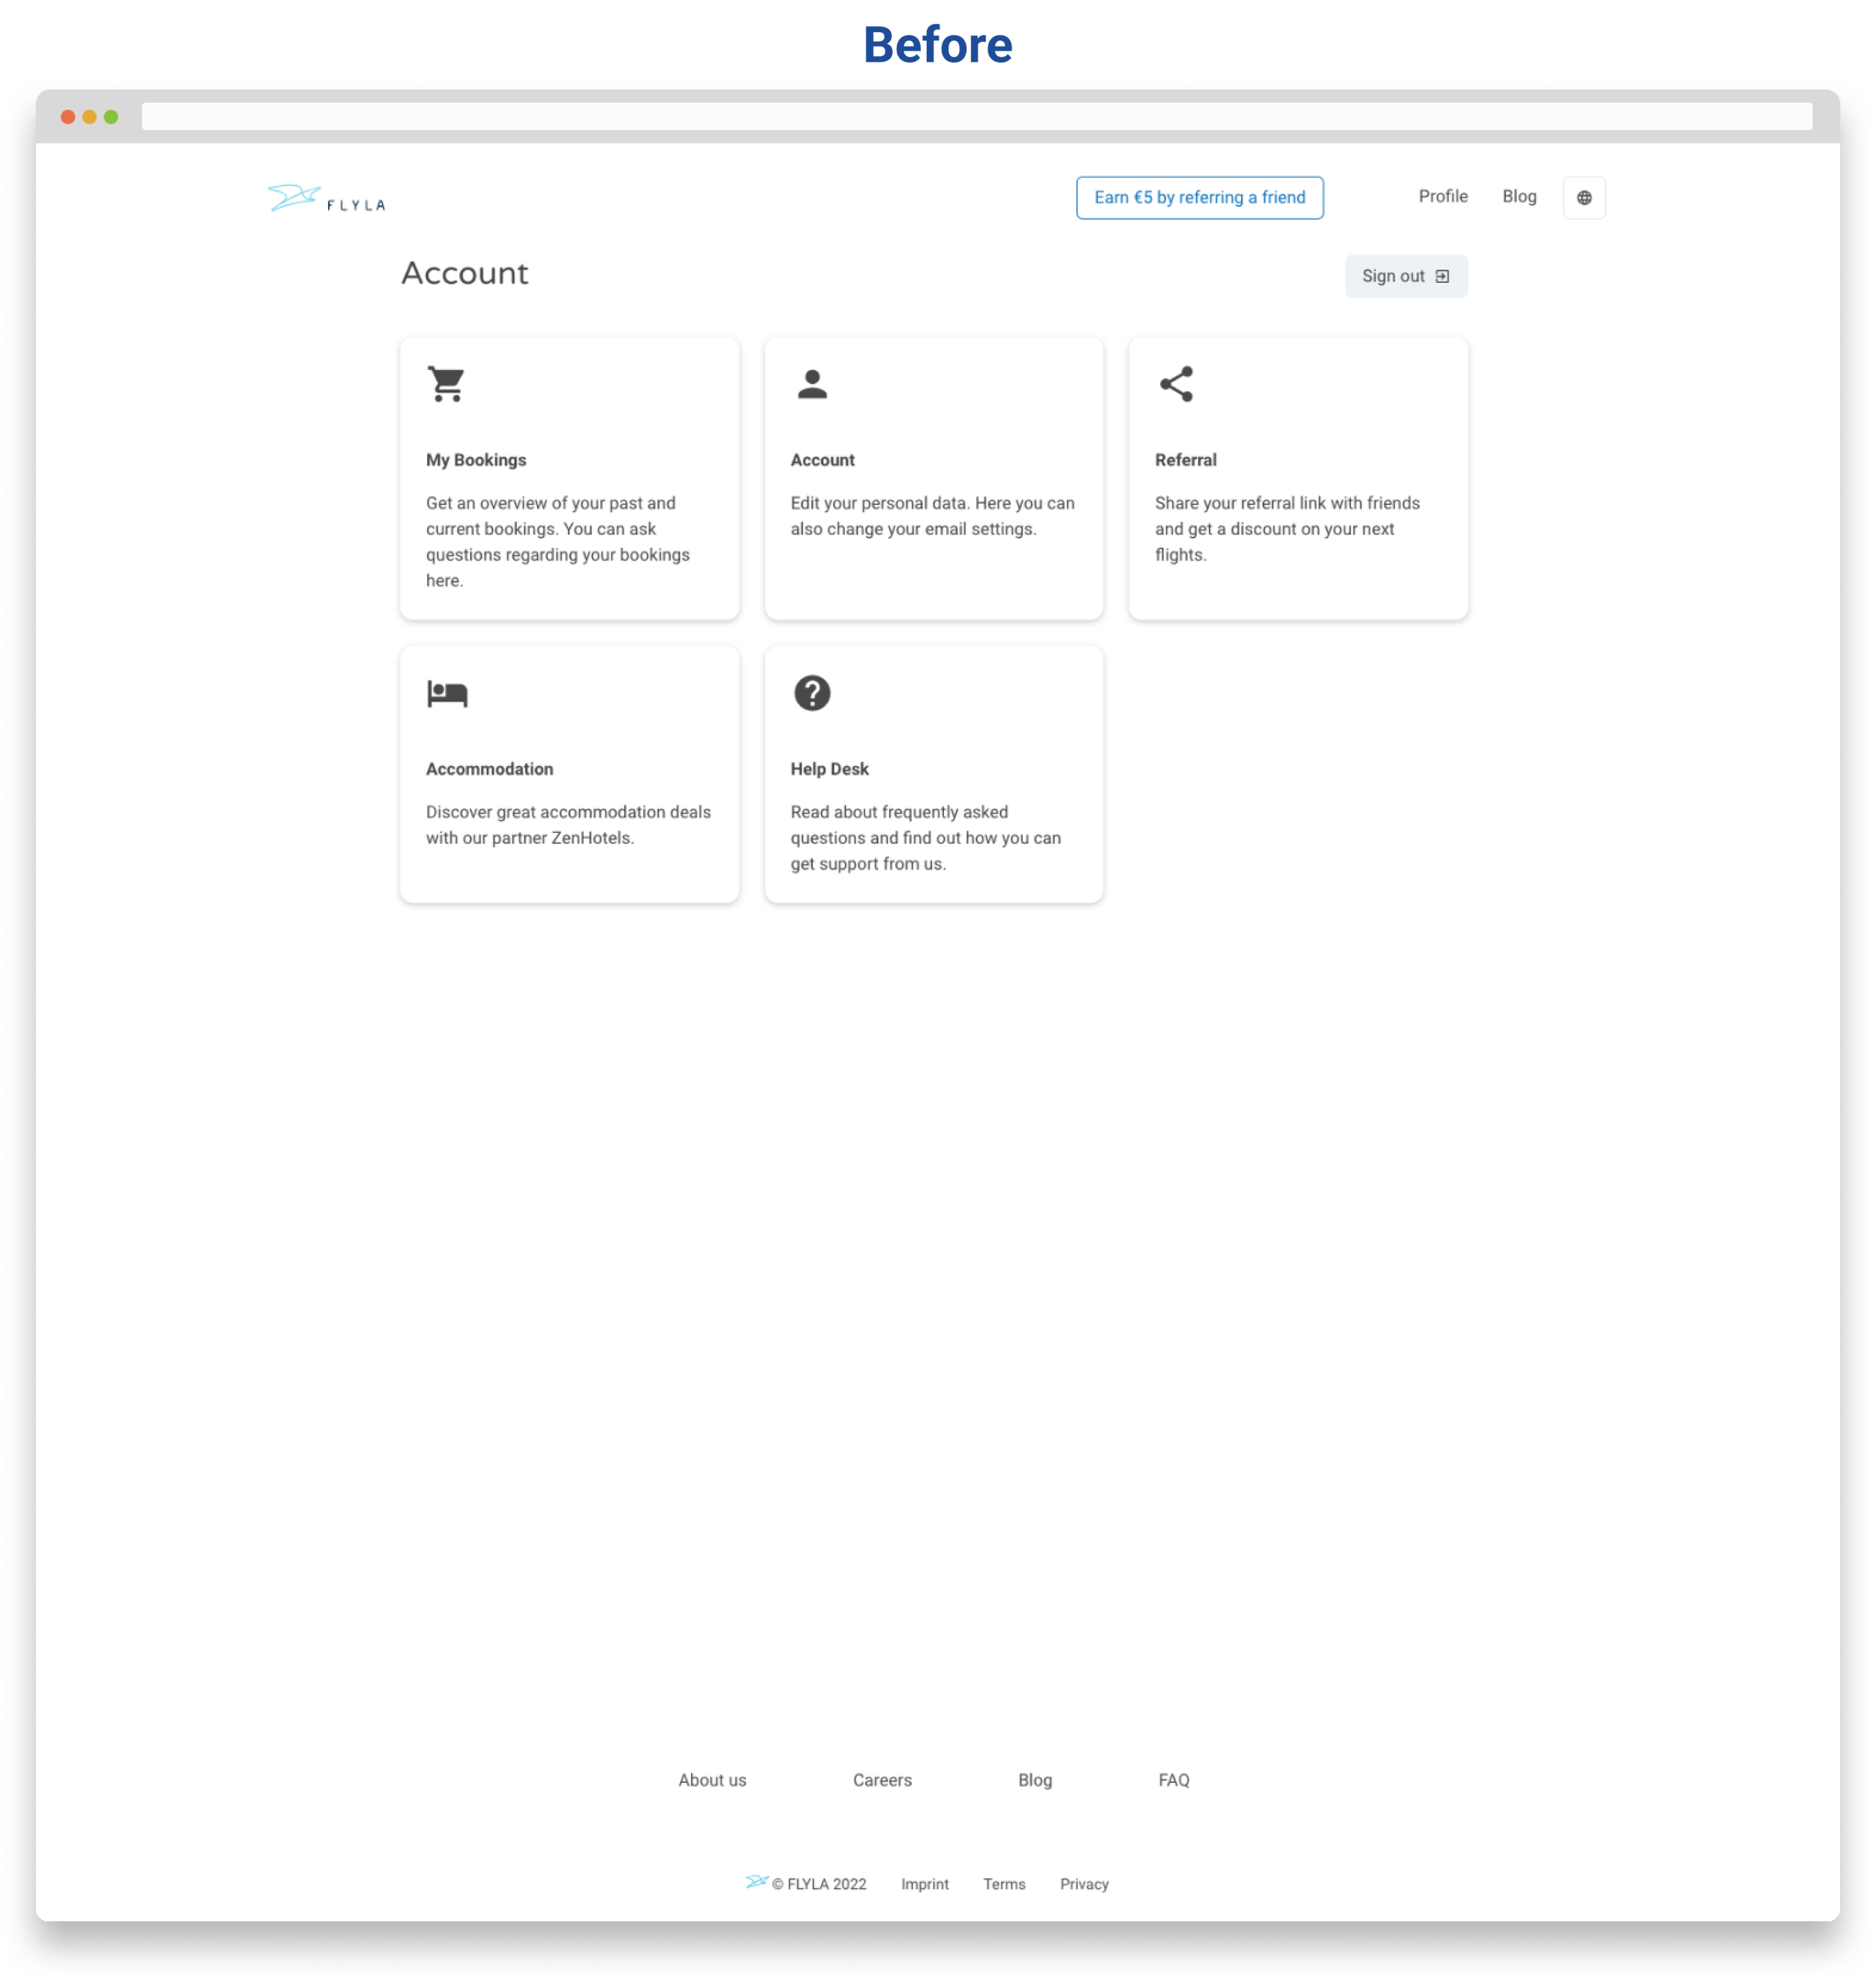1876x1981 pixels.
Task: Open the About us footer link
Action: [712, 1780]
